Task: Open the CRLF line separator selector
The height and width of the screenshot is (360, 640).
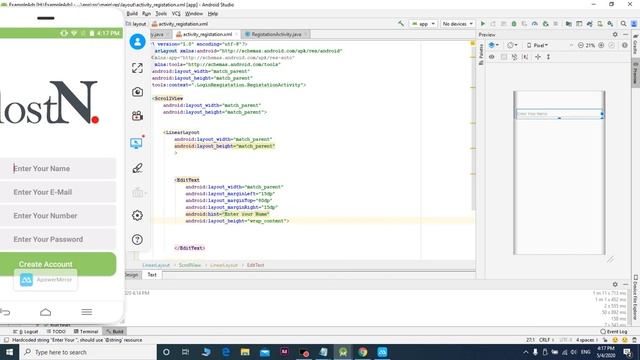Action: point(546,340)
